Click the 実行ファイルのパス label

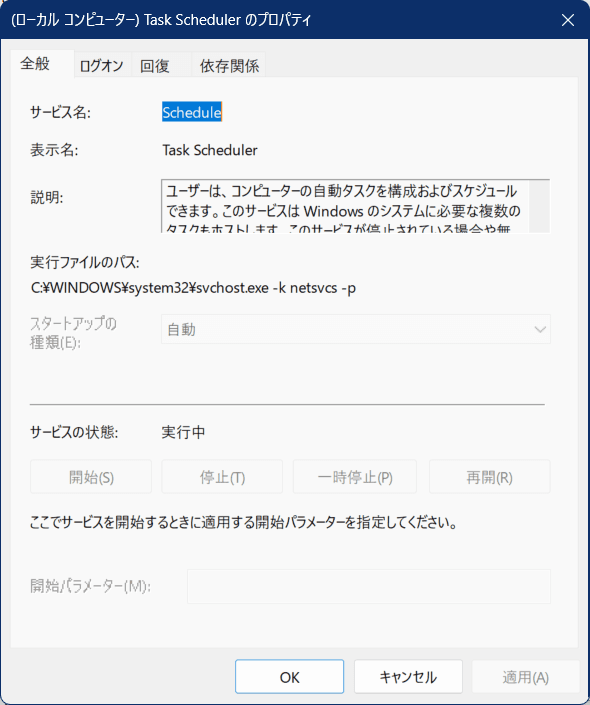click(x=85, y=262)
